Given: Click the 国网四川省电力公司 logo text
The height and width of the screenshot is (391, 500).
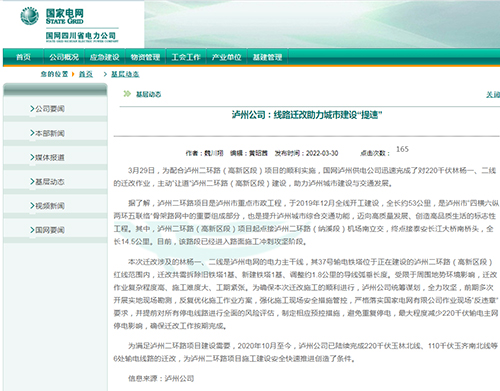Looking at the screenshot, I should pyautogui.click(x=81, y=36).
